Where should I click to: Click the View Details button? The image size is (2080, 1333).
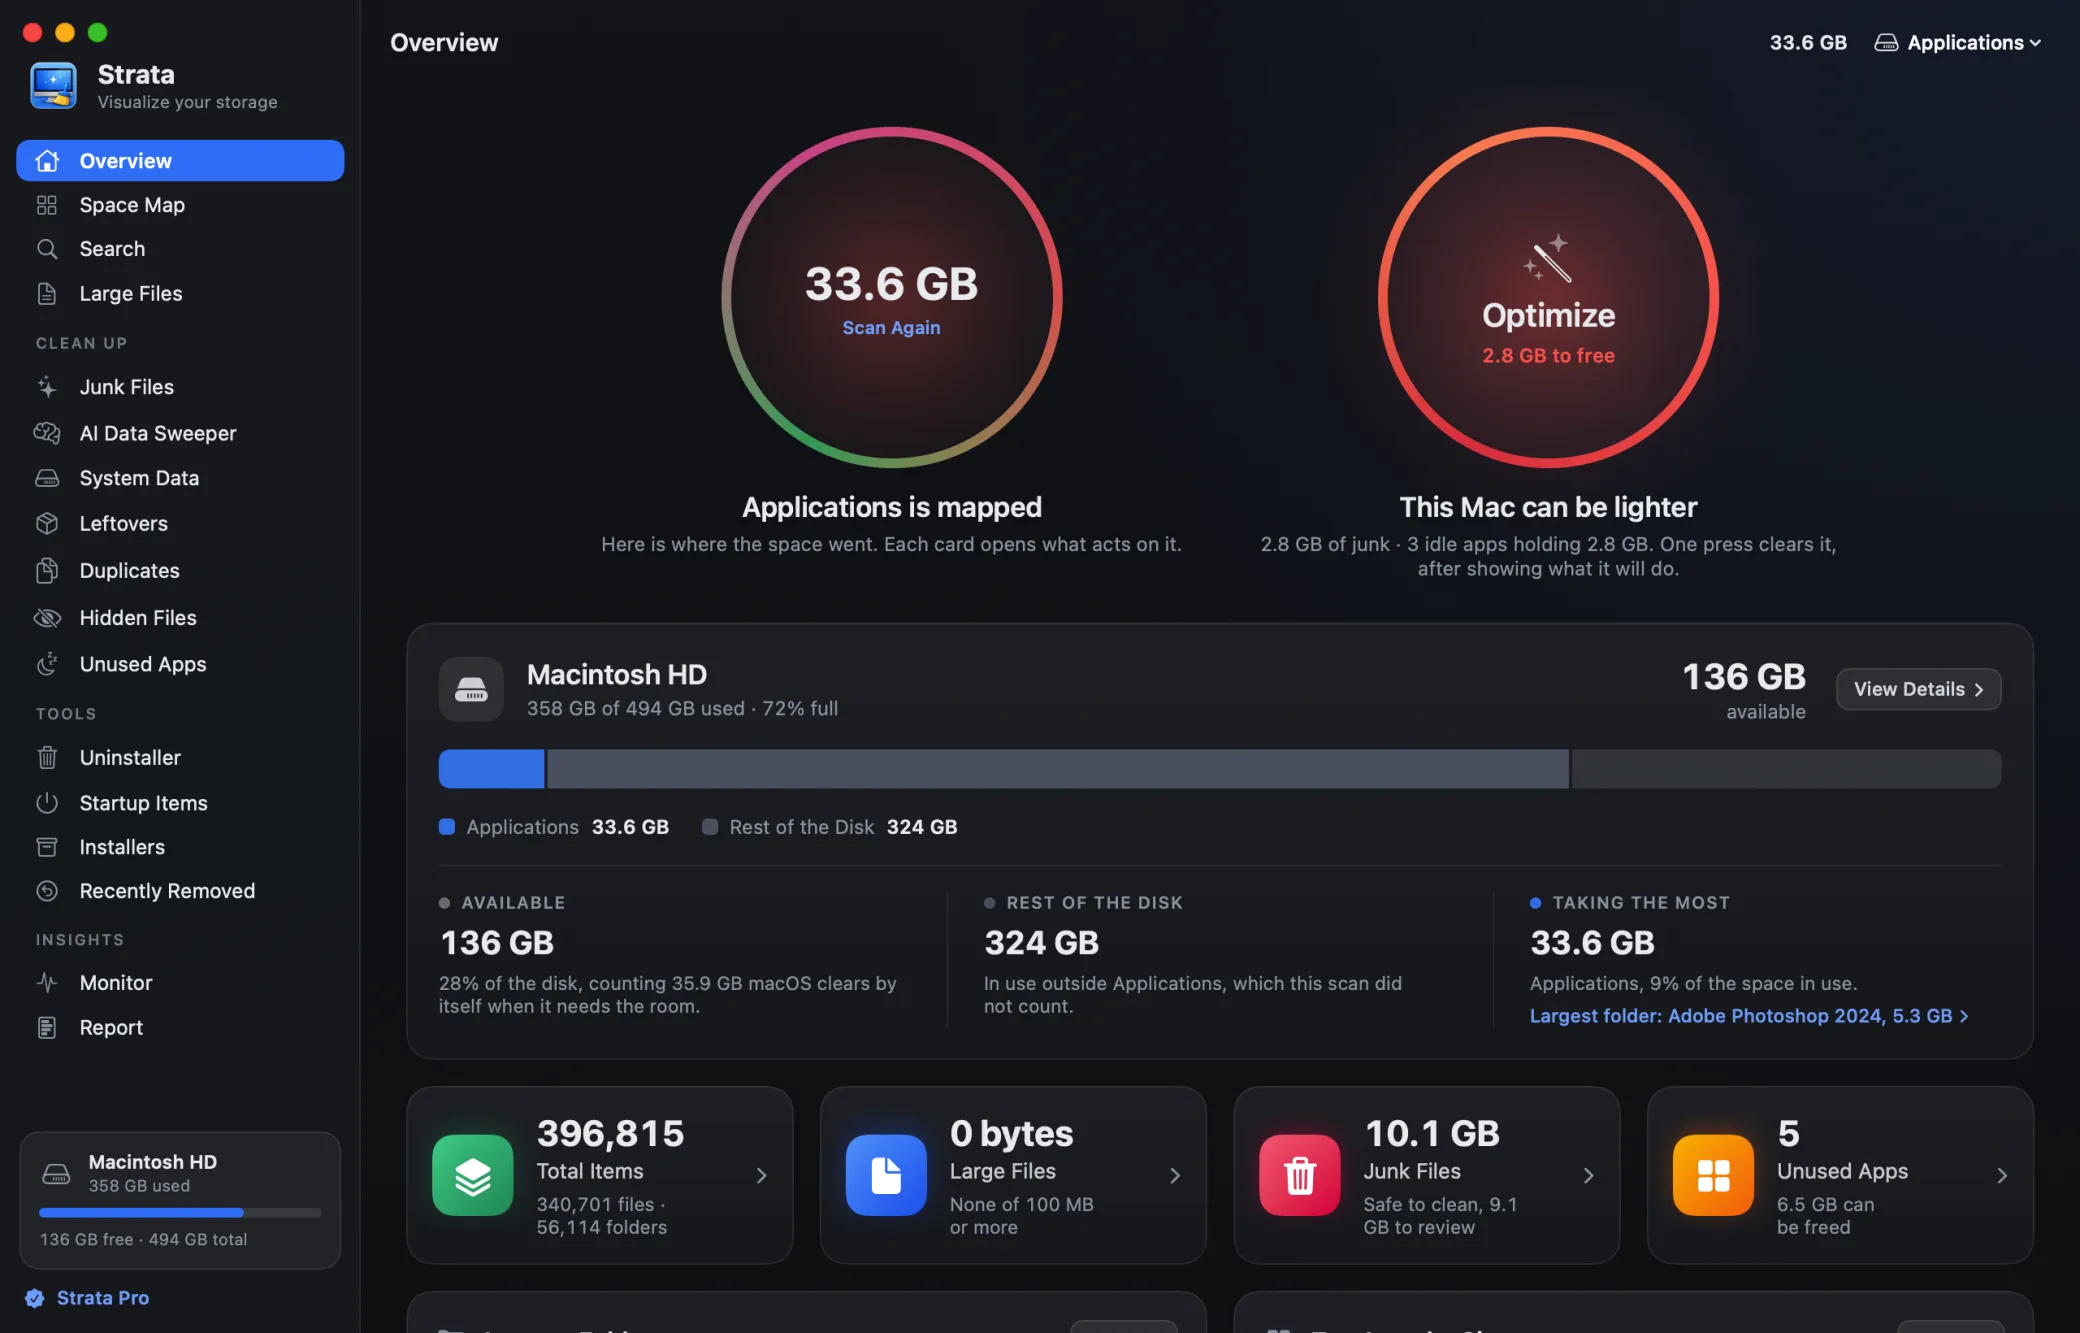pos(1918,689)
